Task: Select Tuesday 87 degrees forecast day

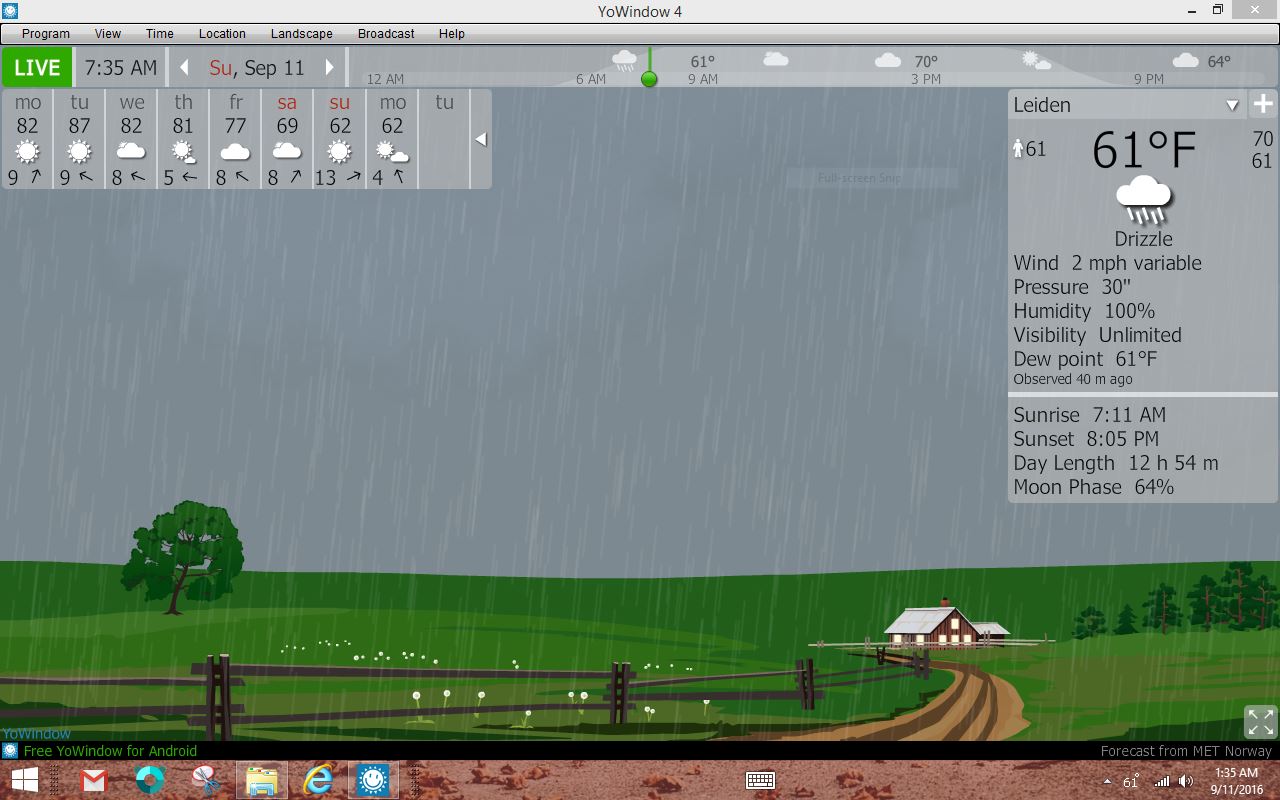Action: pos(80,139)
